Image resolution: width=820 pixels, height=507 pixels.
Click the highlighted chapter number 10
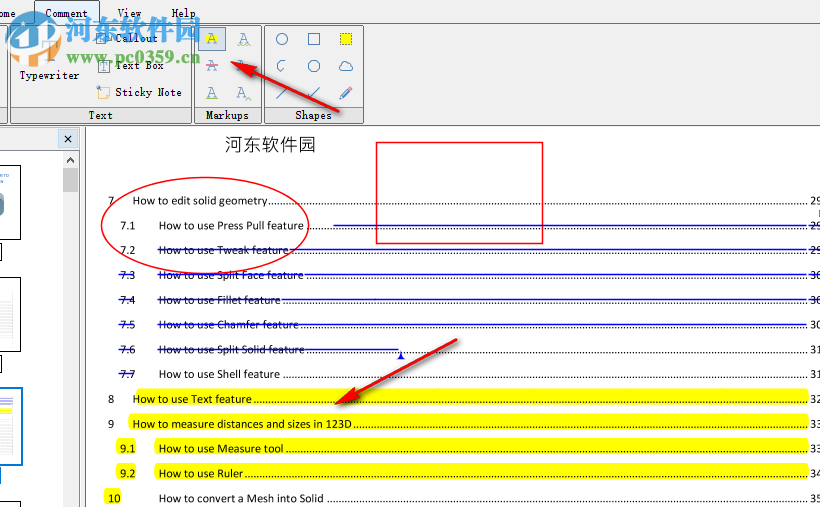pyautogui.click(x=114, y=498)
